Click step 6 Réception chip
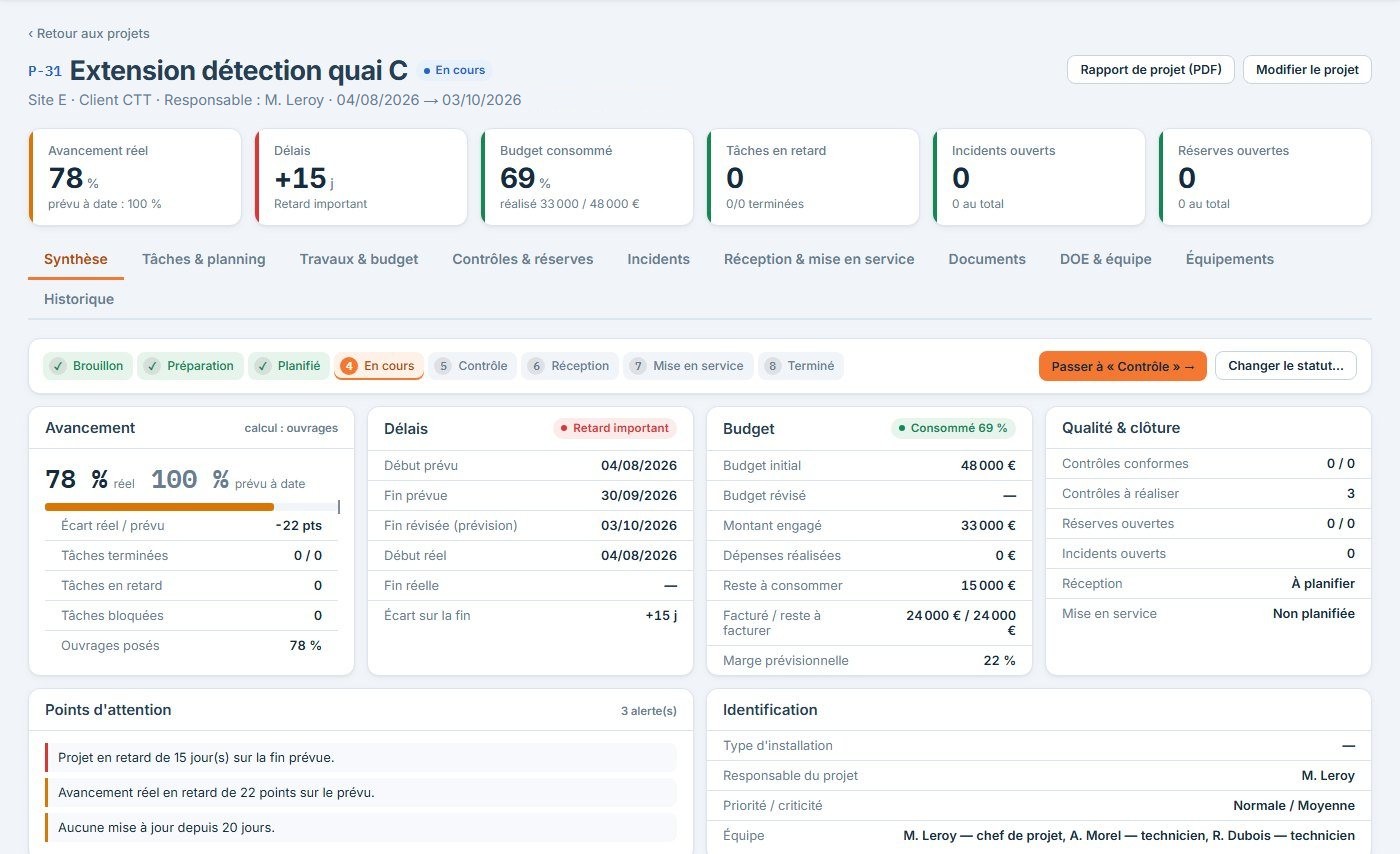 [x=570, y=366]
